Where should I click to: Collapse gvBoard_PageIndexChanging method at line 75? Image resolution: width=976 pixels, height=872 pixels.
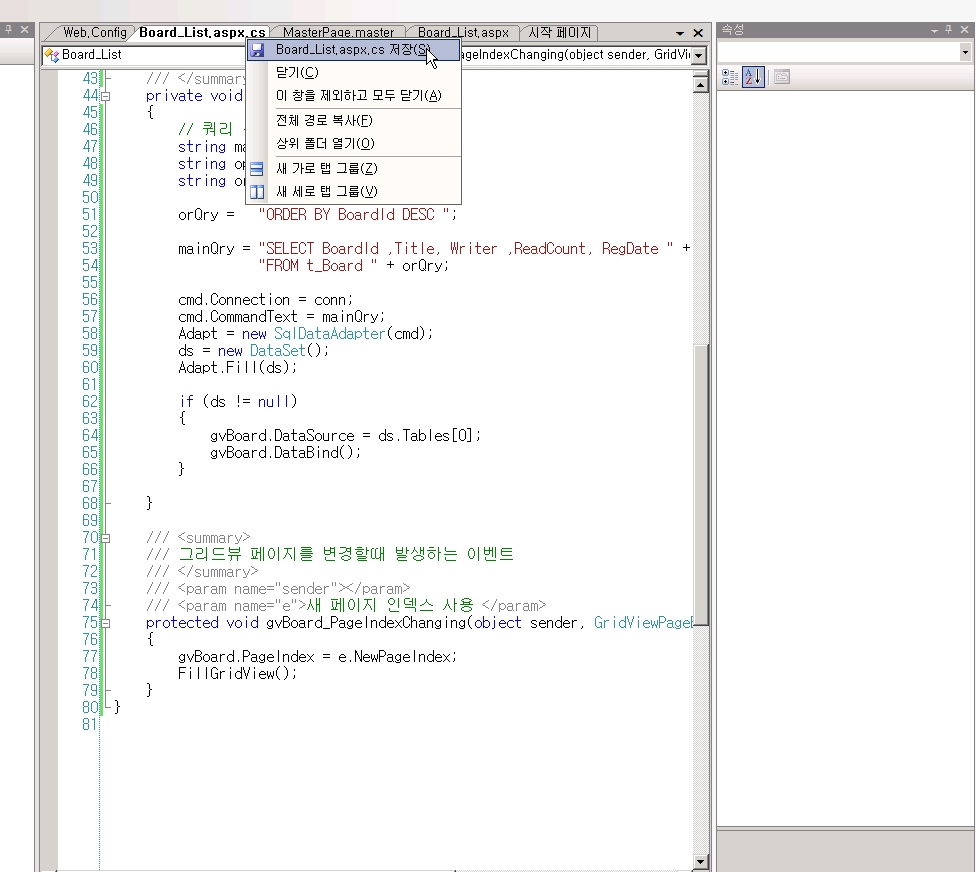click(x=106, y=623)
